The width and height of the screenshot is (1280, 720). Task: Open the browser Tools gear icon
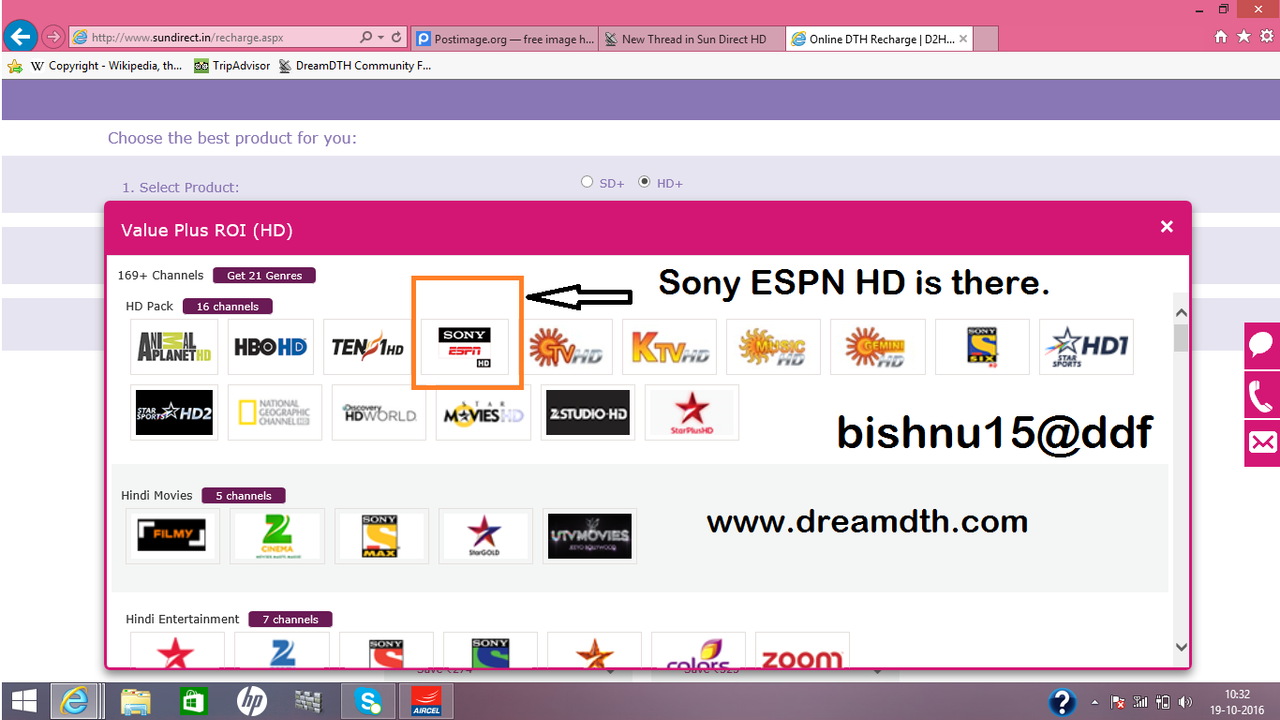tap(1266, 36)
